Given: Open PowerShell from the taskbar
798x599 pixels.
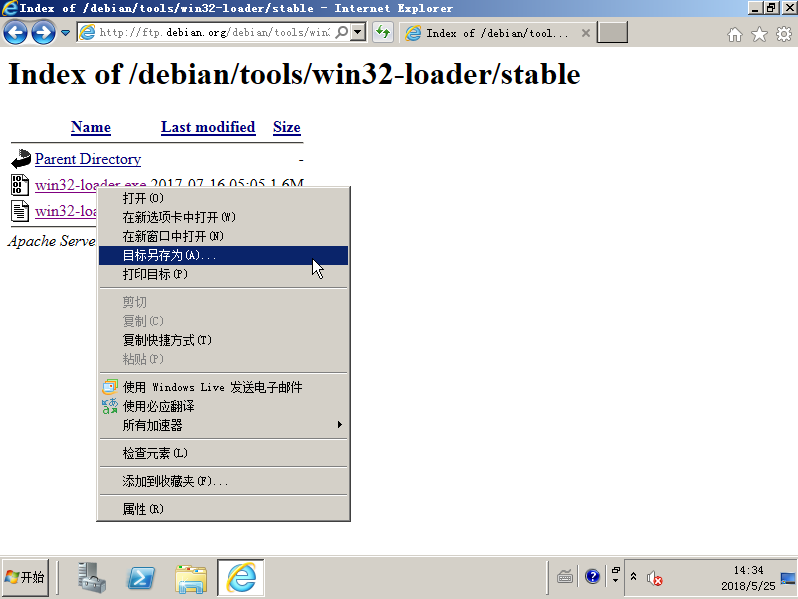Looking at the screenshot, I should coord(141,577).
